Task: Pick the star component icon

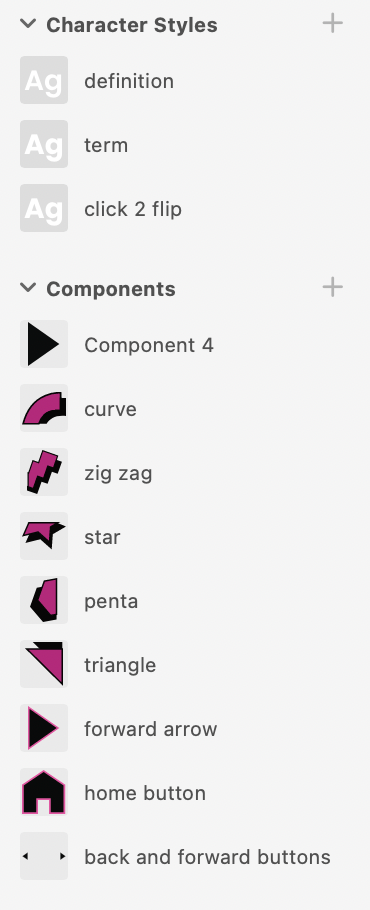Action: coord(44,536)
